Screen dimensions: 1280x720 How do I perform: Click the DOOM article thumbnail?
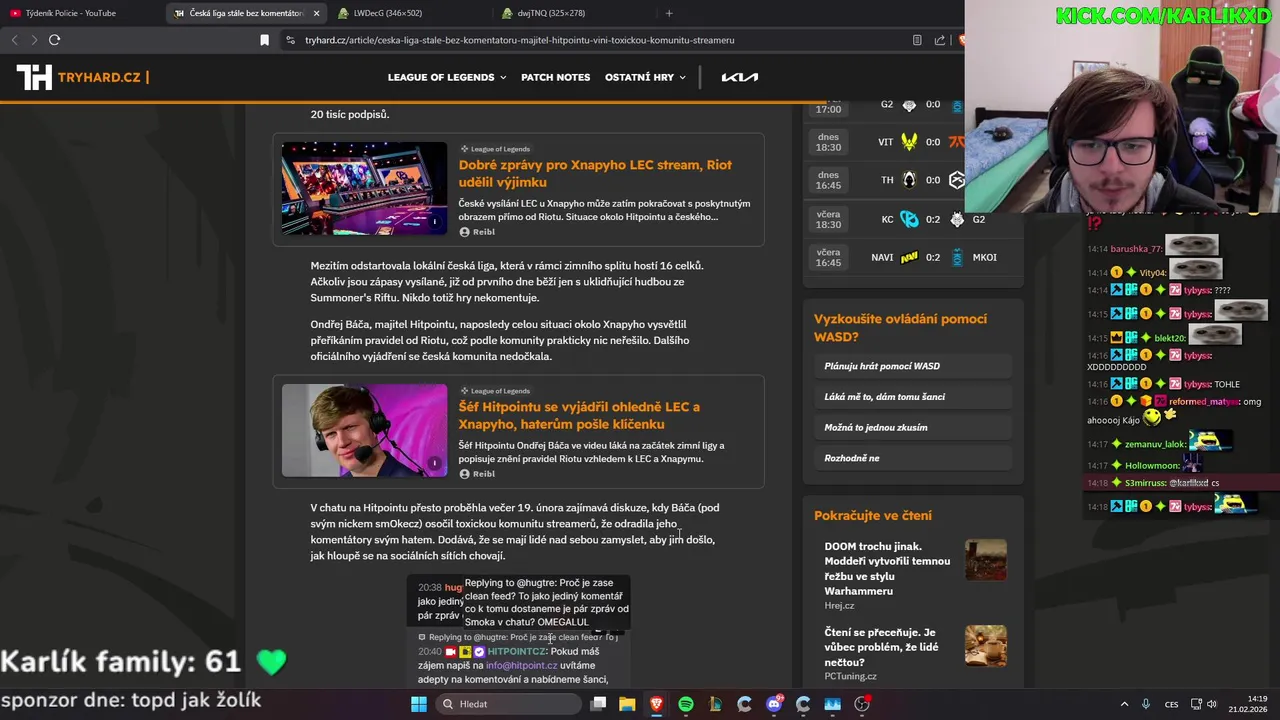pos(985,560)
